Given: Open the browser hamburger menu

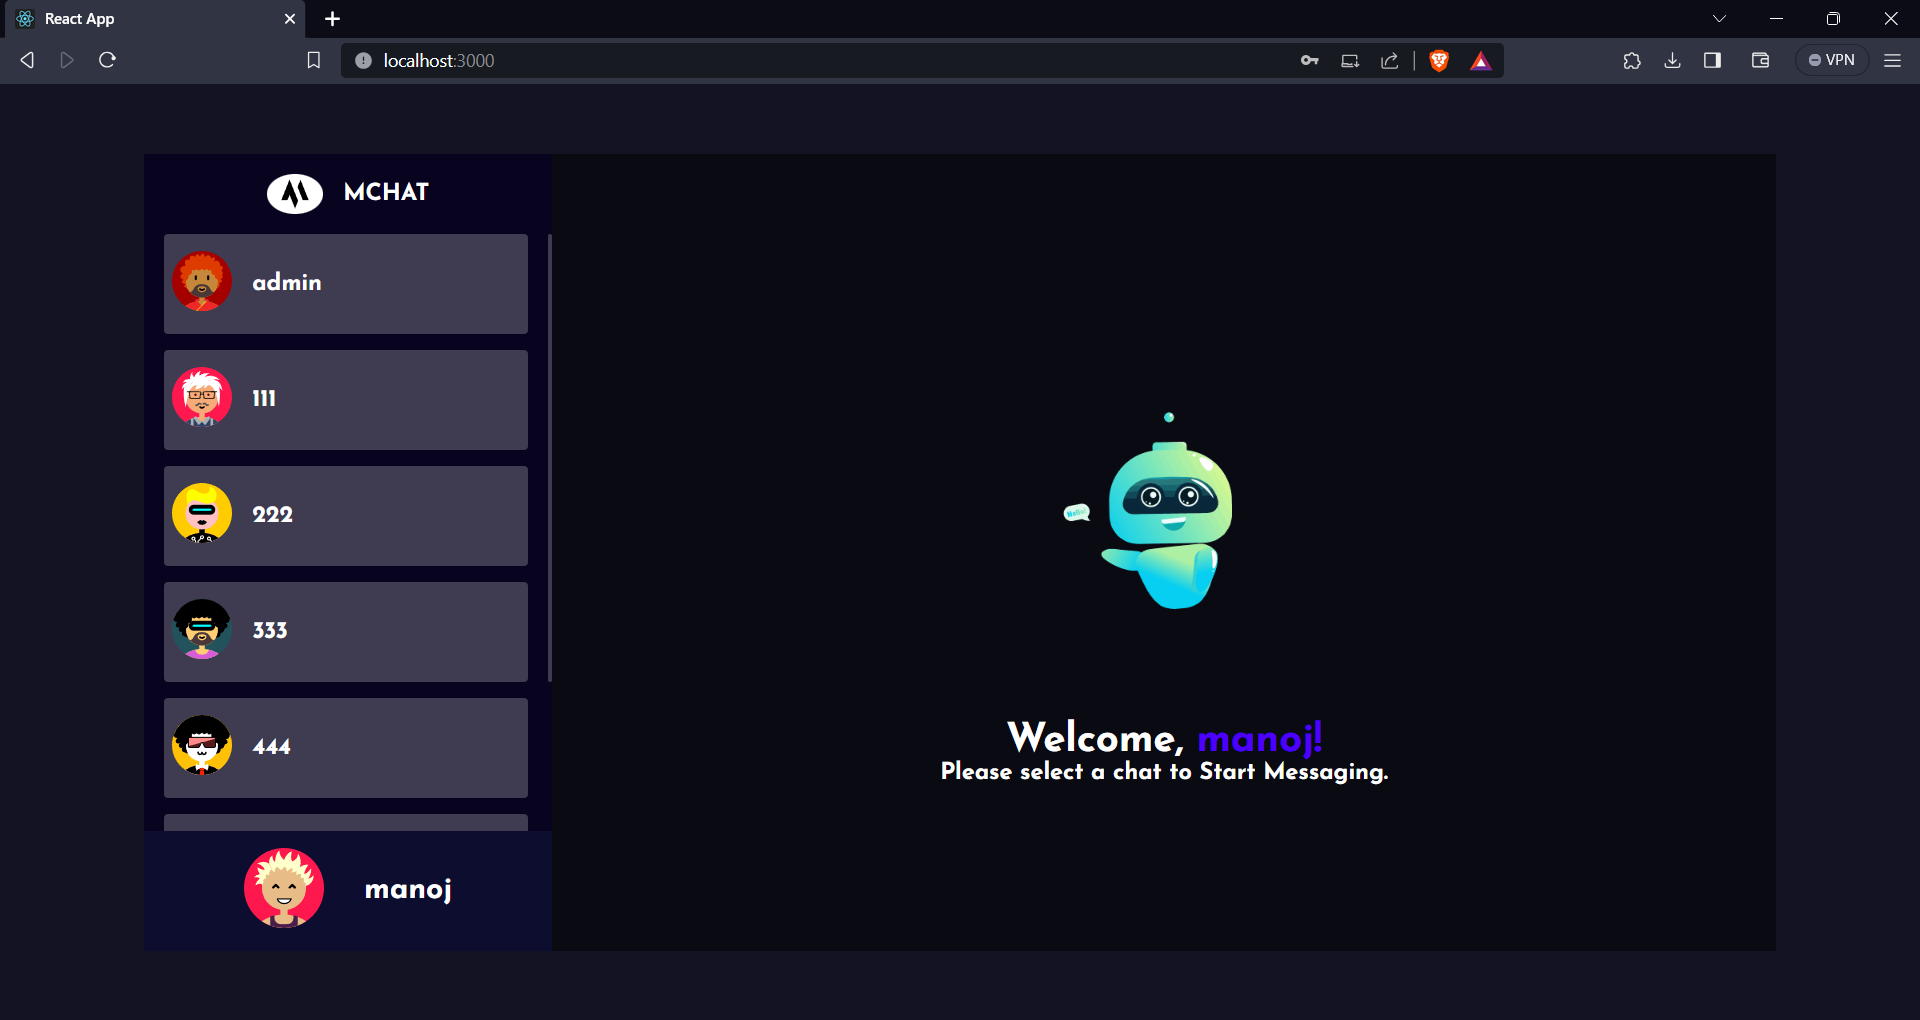Looking at the screenshot, I should [1892, 60].
